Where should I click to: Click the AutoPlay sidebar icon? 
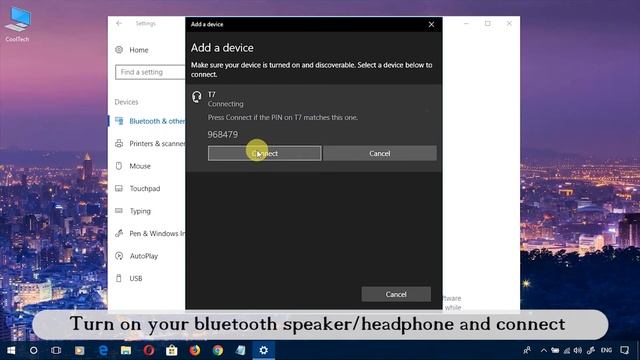(x=119, y=256)
